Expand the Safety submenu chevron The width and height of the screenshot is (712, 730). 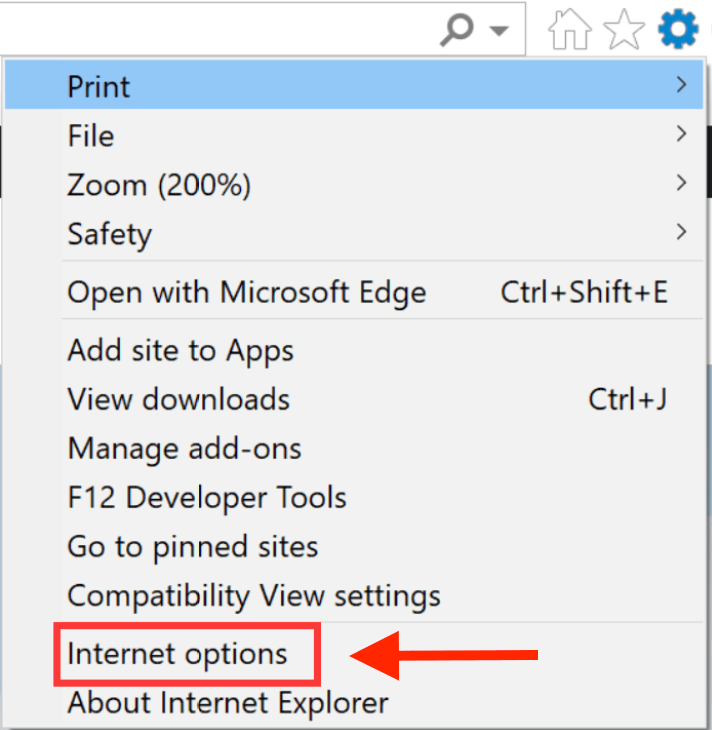[682, 231]
